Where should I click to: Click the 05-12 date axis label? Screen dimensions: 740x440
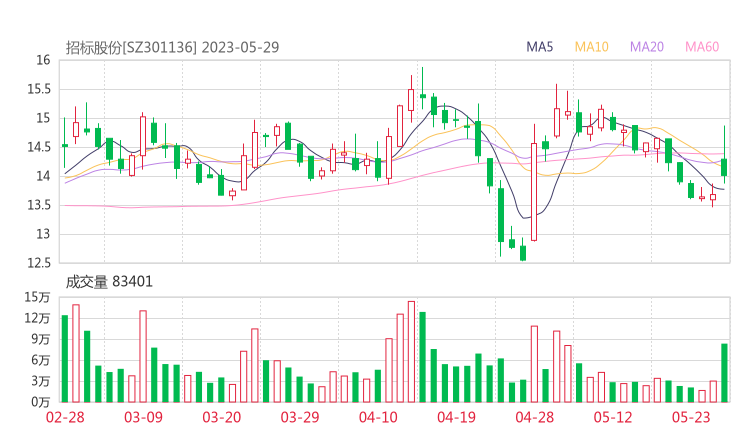coord(613,417)
